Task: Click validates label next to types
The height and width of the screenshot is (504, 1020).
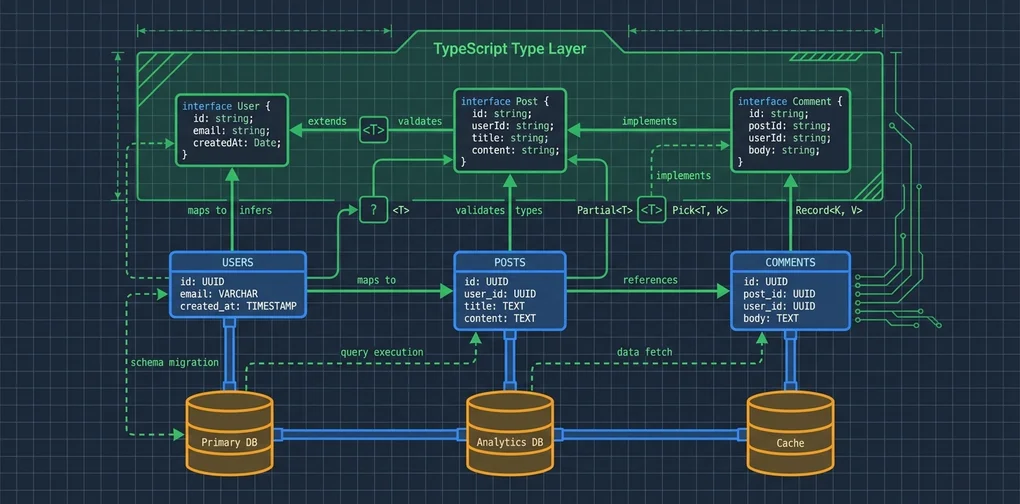Action: 479,210
